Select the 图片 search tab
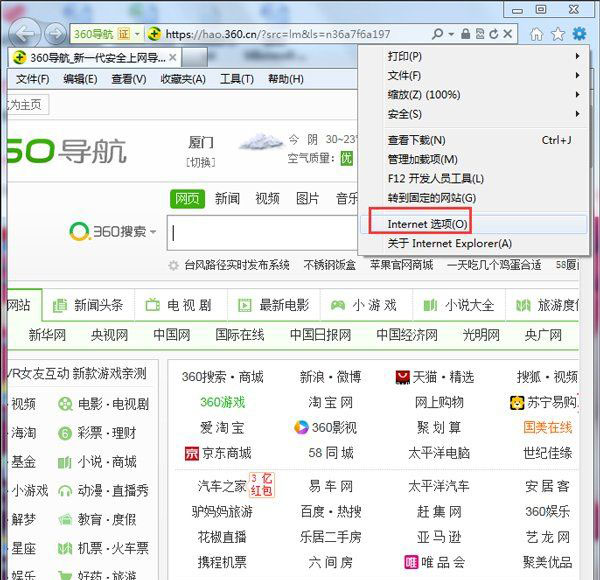Image resolution: width=600 pixels, height=580 pixels. [x=307, y=199]
